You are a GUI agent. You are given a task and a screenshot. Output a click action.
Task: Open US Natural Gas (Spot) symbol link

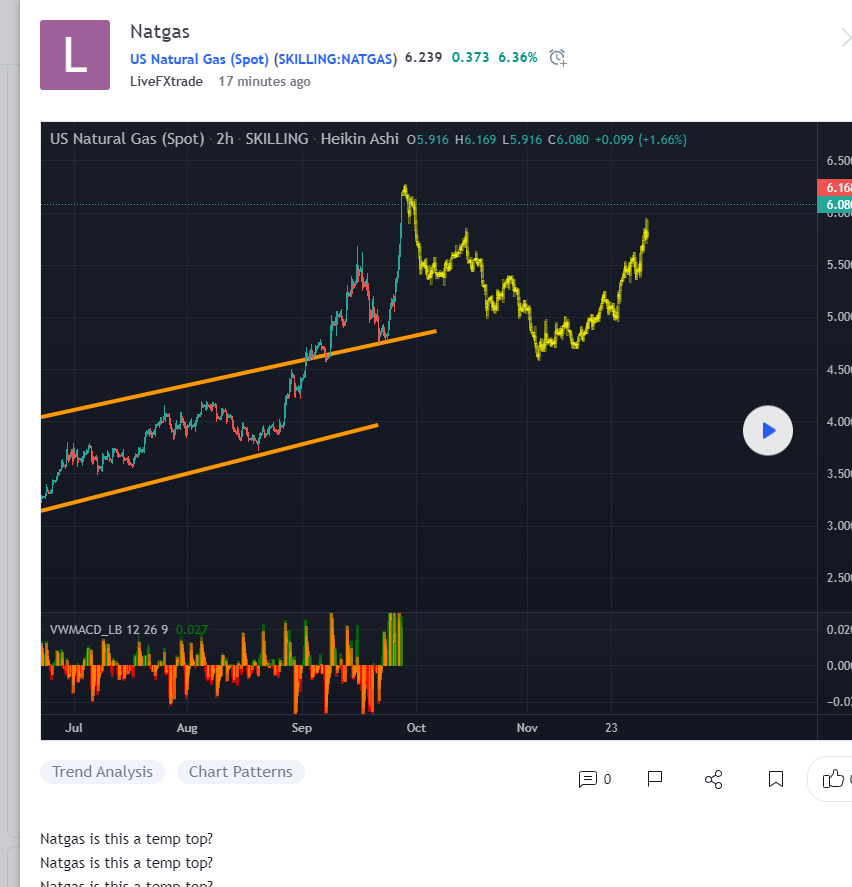(199, 58)
